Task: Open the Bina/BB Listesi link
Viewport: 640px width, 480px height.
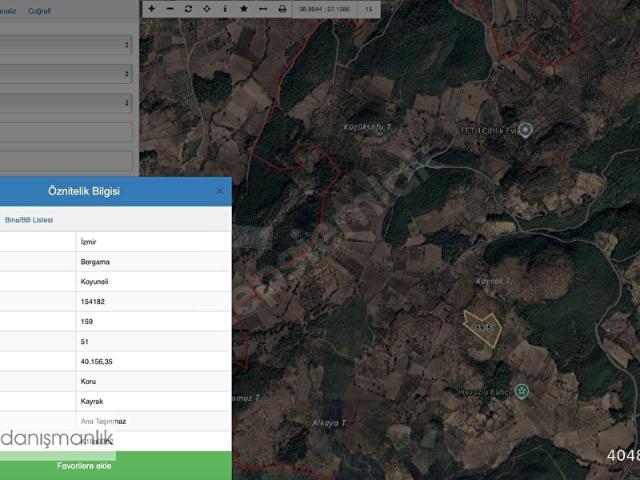Action: coord(29,220)
